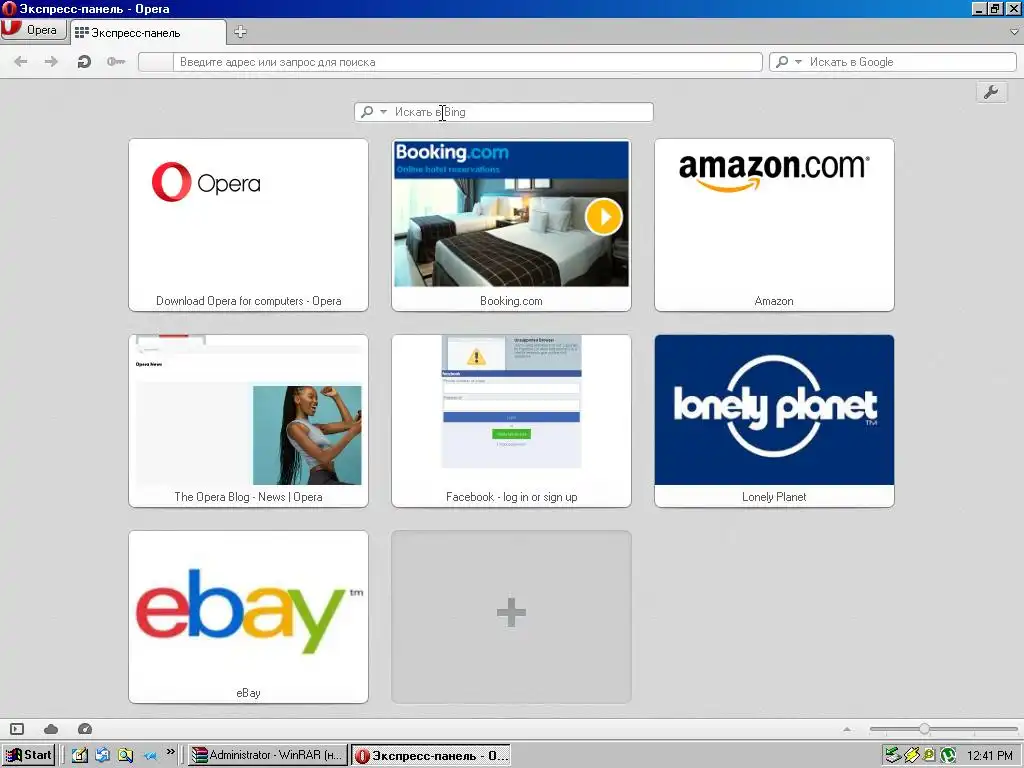
Task: Expand hidden quick launch items chevron
Action: tap(170, 752)
